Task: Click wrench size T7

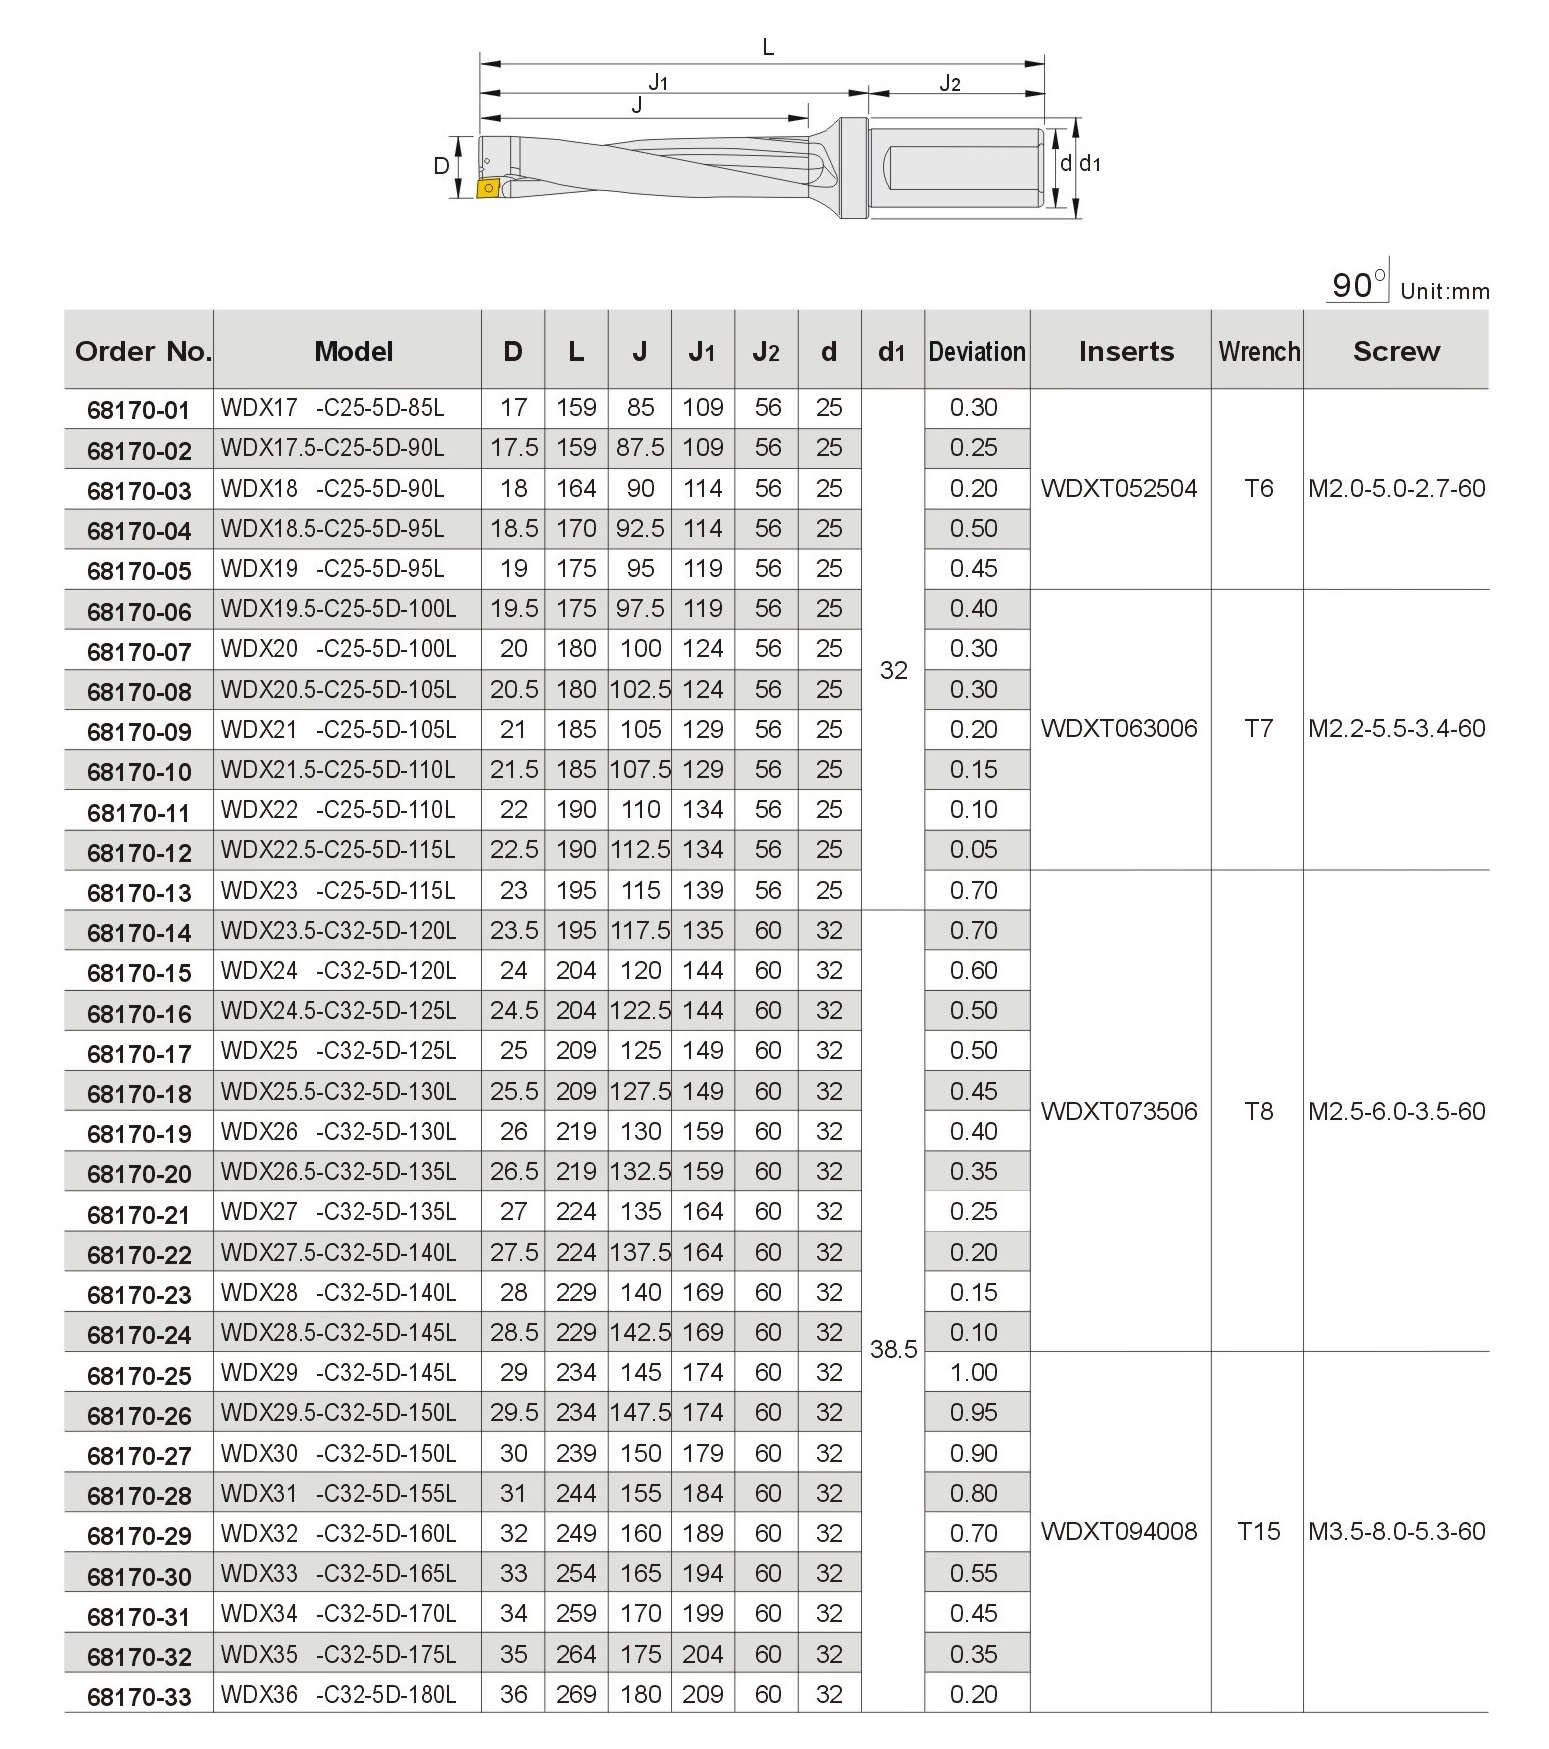Action: point(1258,728)
